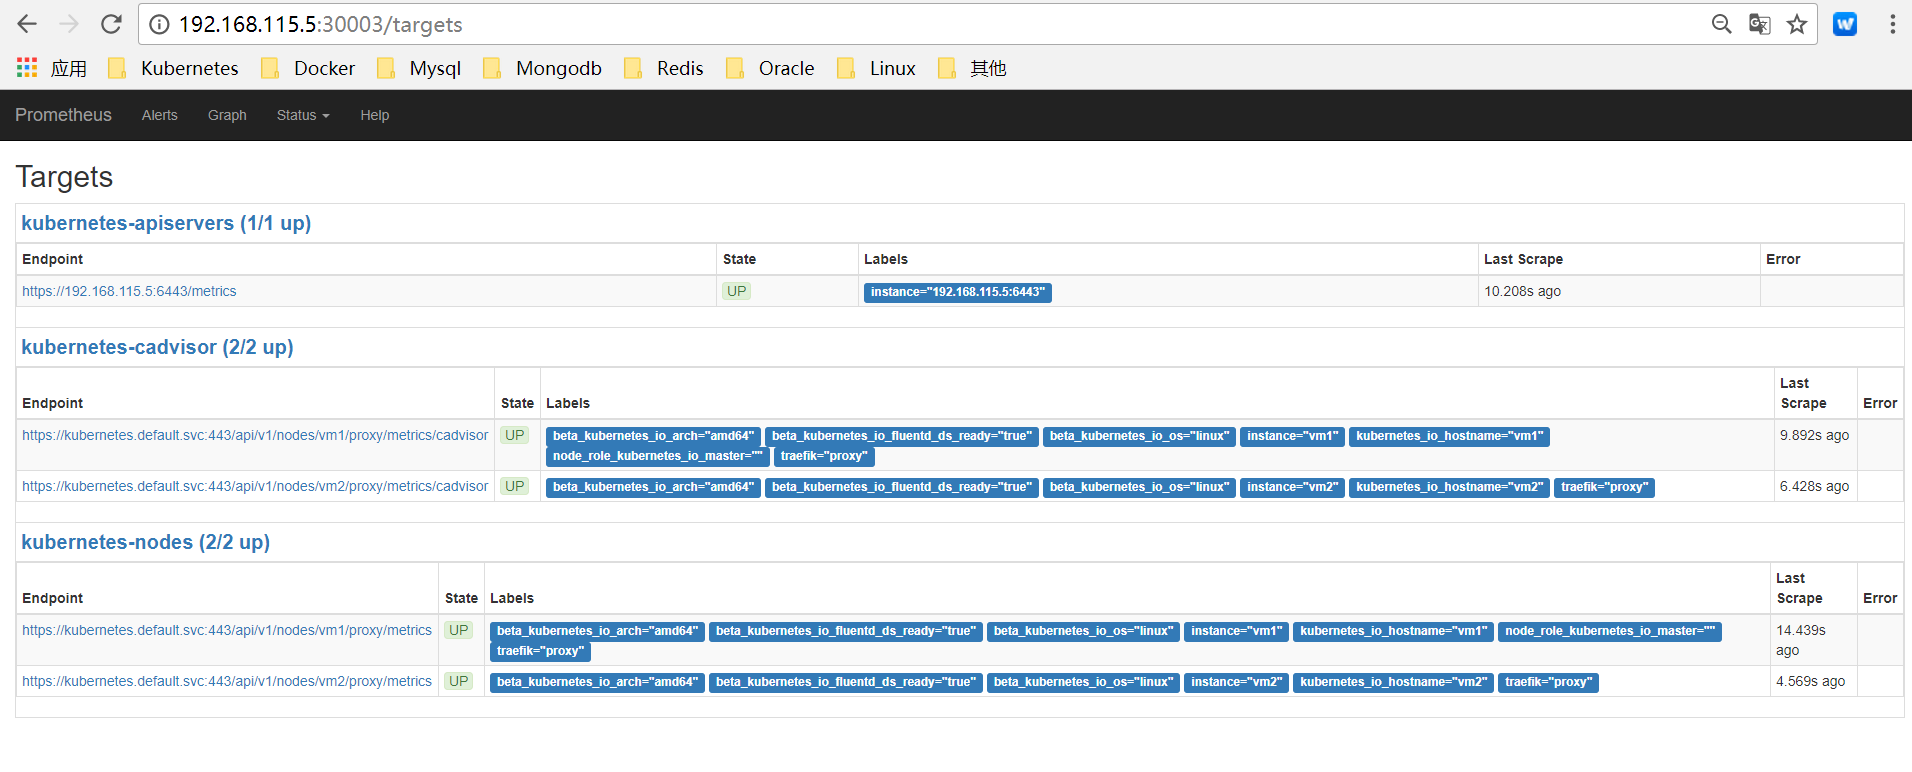The image size is (1912, 772).
Task: Click the 14.439s ago last scrape value
Action: click(1801, 640)
